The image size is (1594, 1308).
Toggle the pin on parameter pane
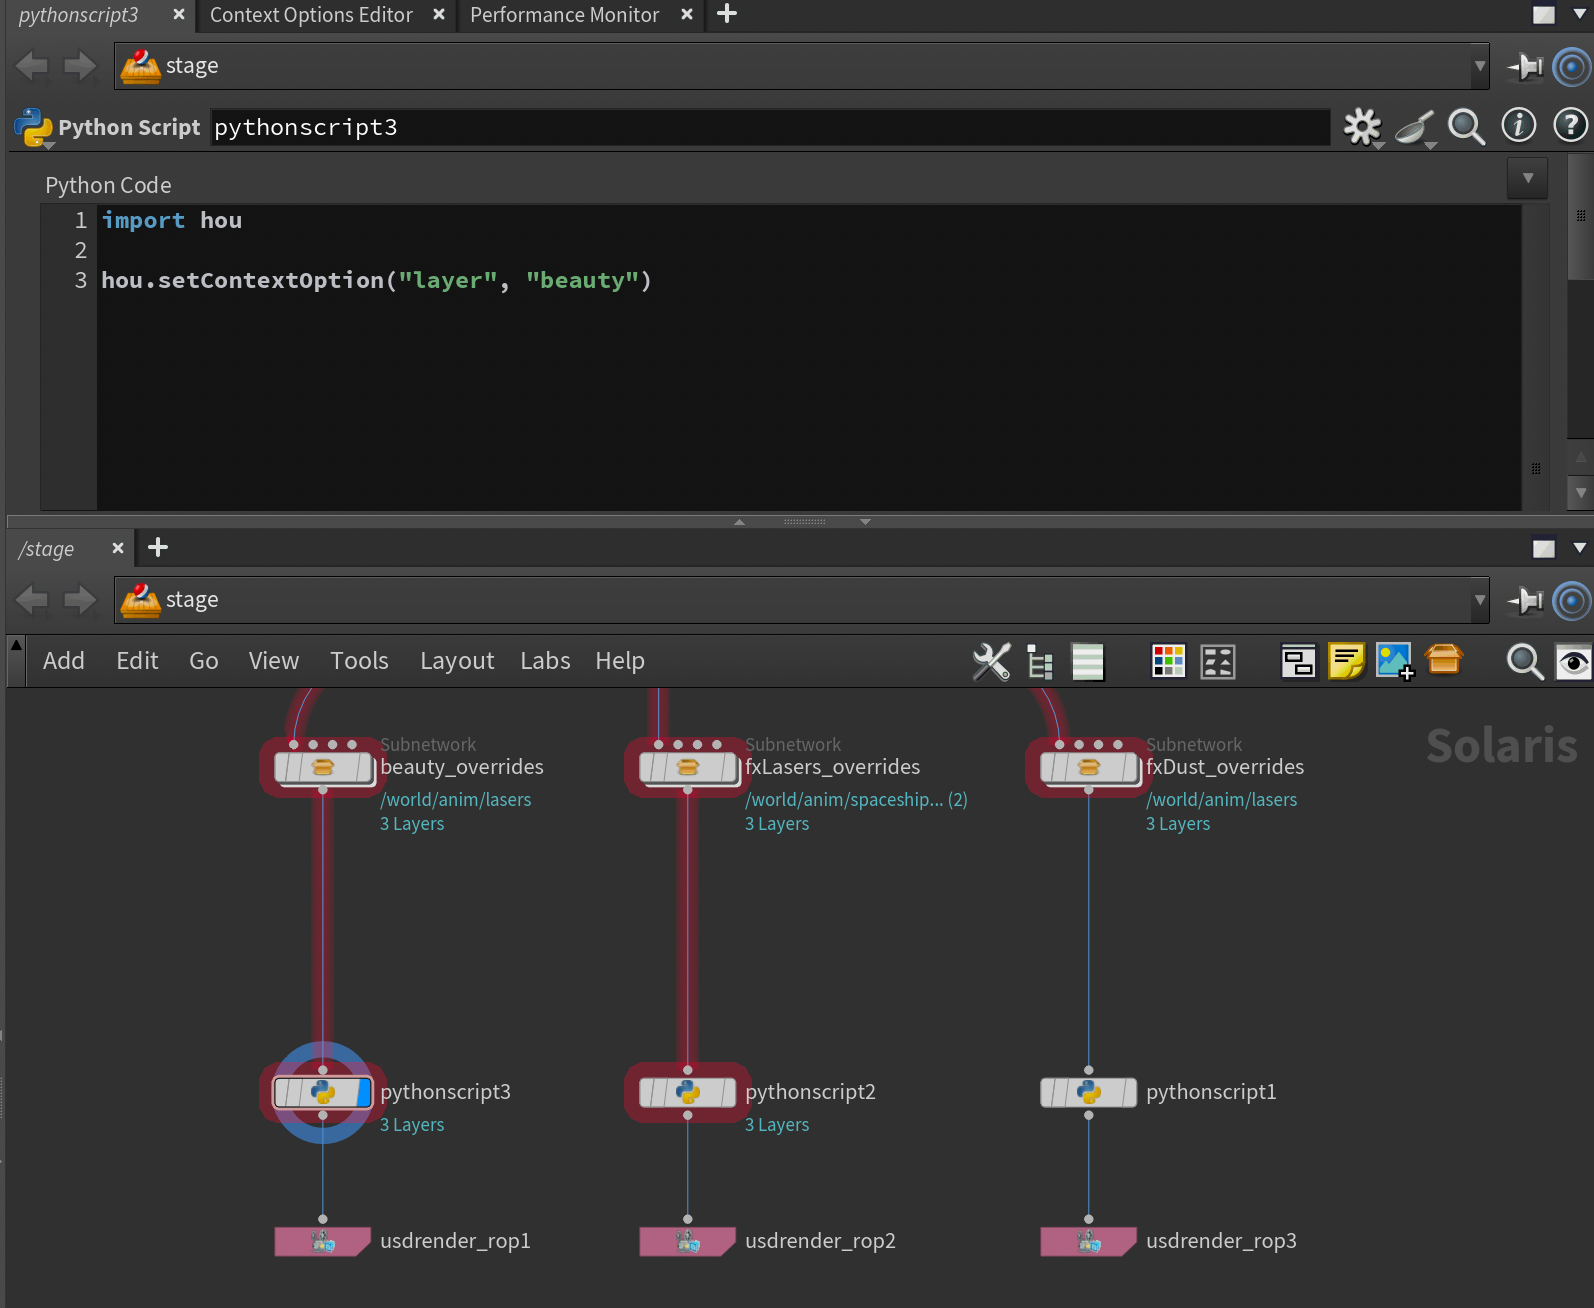[x=1526, y=67]
